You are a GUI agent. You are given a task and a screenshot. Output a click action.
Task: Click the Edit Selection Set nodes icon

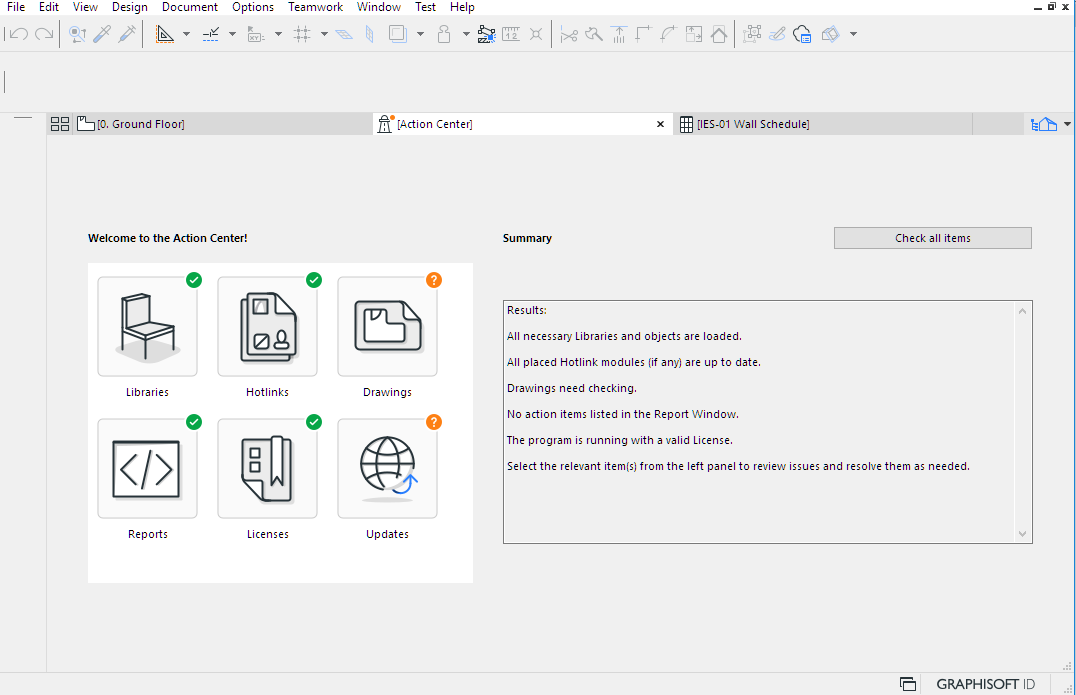click(x=752, y=34)
